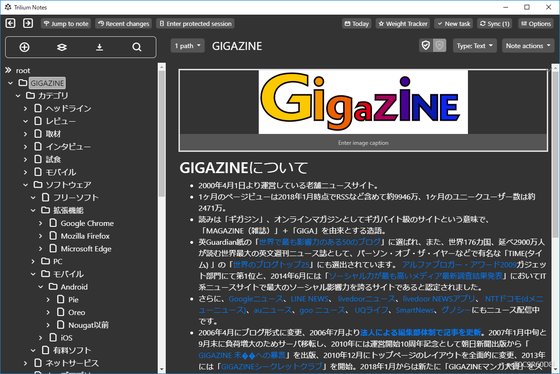Open Jump to note dialog
This screenshot has height=374, width=560.
point(66,24)
